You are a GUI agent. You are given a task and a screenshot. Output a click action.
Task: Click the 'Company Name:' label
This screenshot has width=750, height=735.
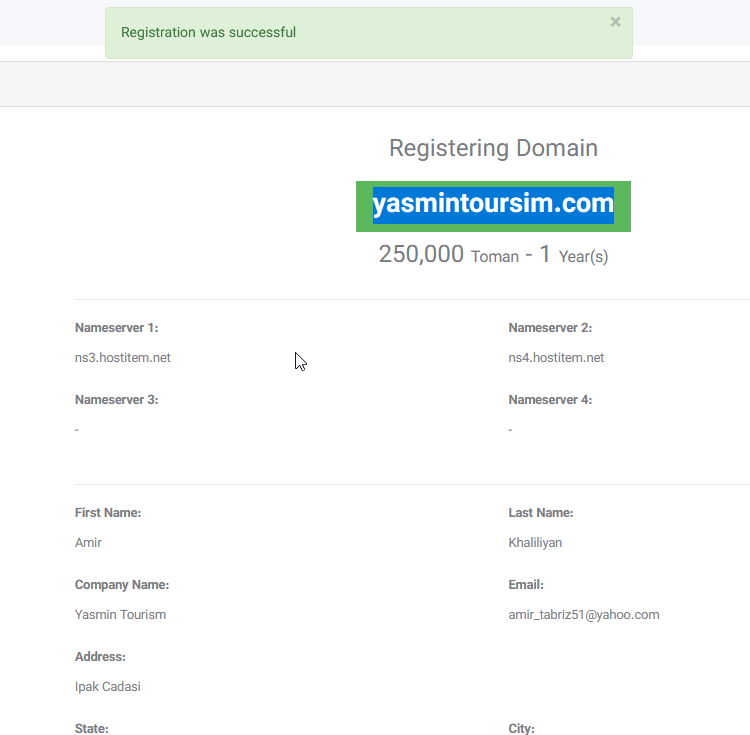click(x=122, y=585)
